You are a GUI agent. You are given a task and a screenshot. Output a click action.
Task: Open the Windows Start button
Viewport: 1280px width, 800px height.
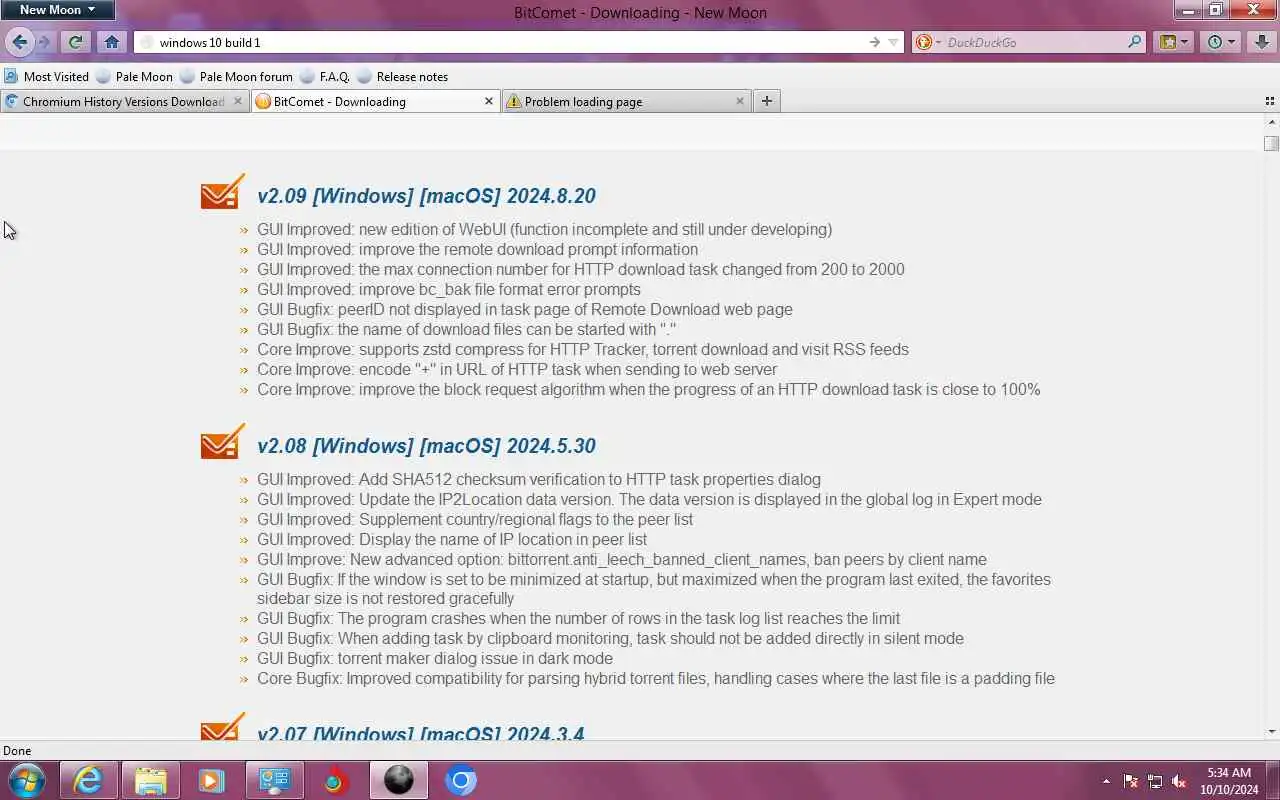click(x=26, y=780)
